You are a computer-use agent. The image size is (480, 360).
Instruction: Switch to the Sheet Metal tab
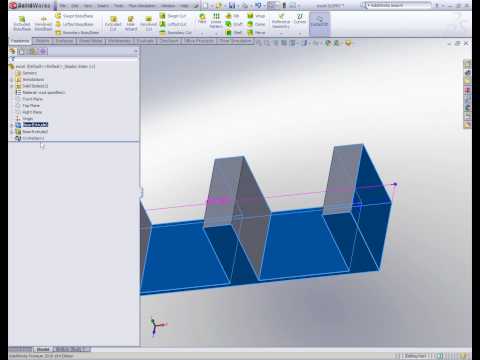click(x=90, y=41)
